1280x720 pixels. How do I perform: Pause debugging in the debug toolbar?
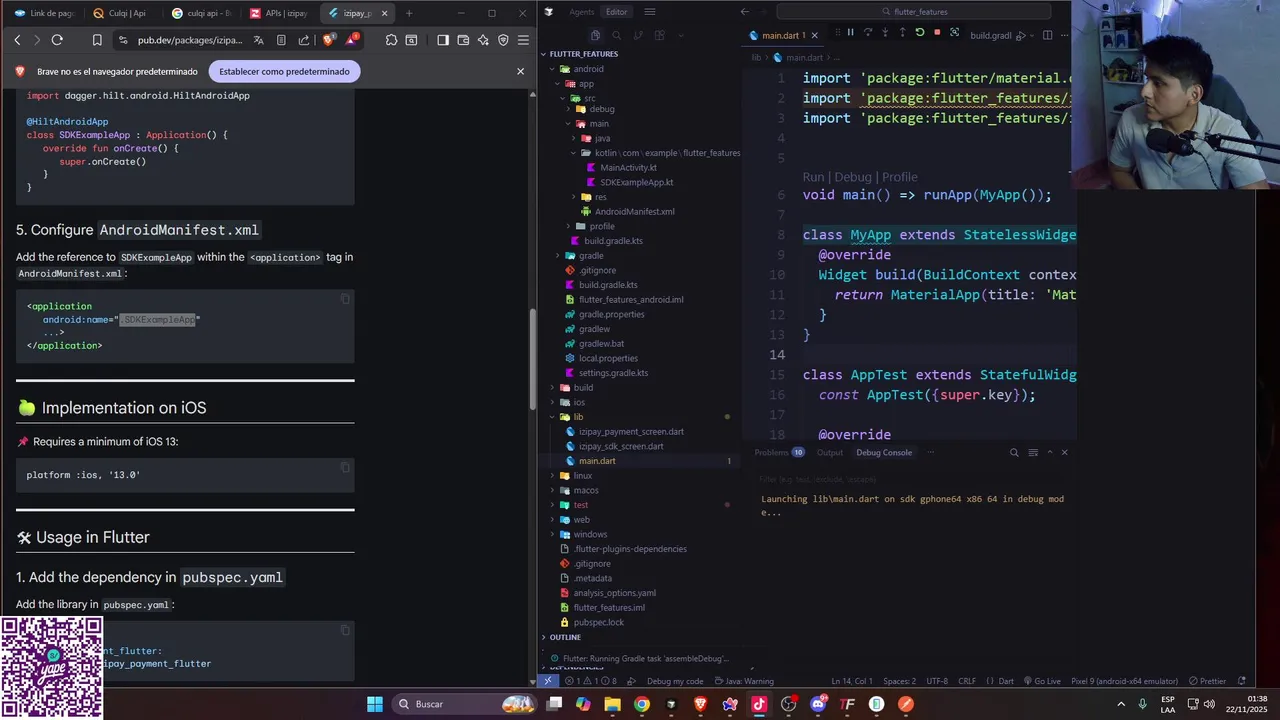(850, 33)
